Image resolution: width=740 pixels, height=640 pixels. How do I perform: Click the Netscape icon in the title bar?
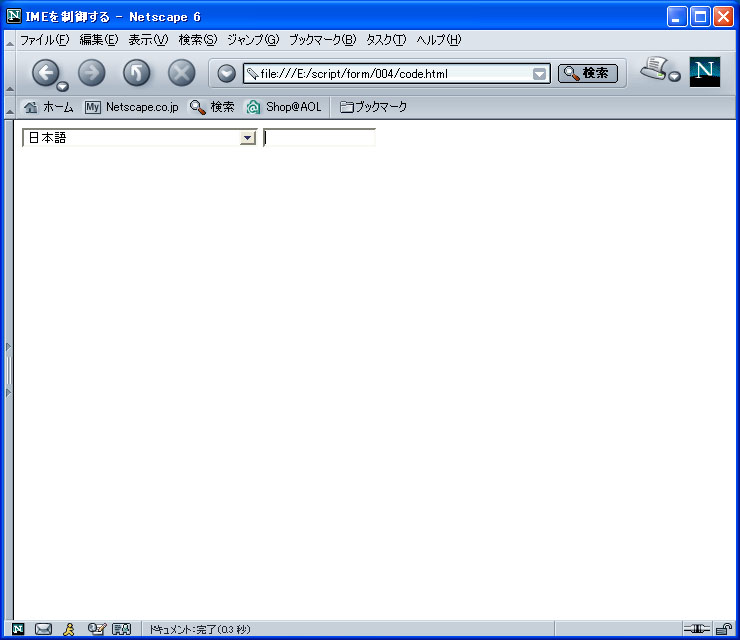pyautogui.click(x=14, y=16)
